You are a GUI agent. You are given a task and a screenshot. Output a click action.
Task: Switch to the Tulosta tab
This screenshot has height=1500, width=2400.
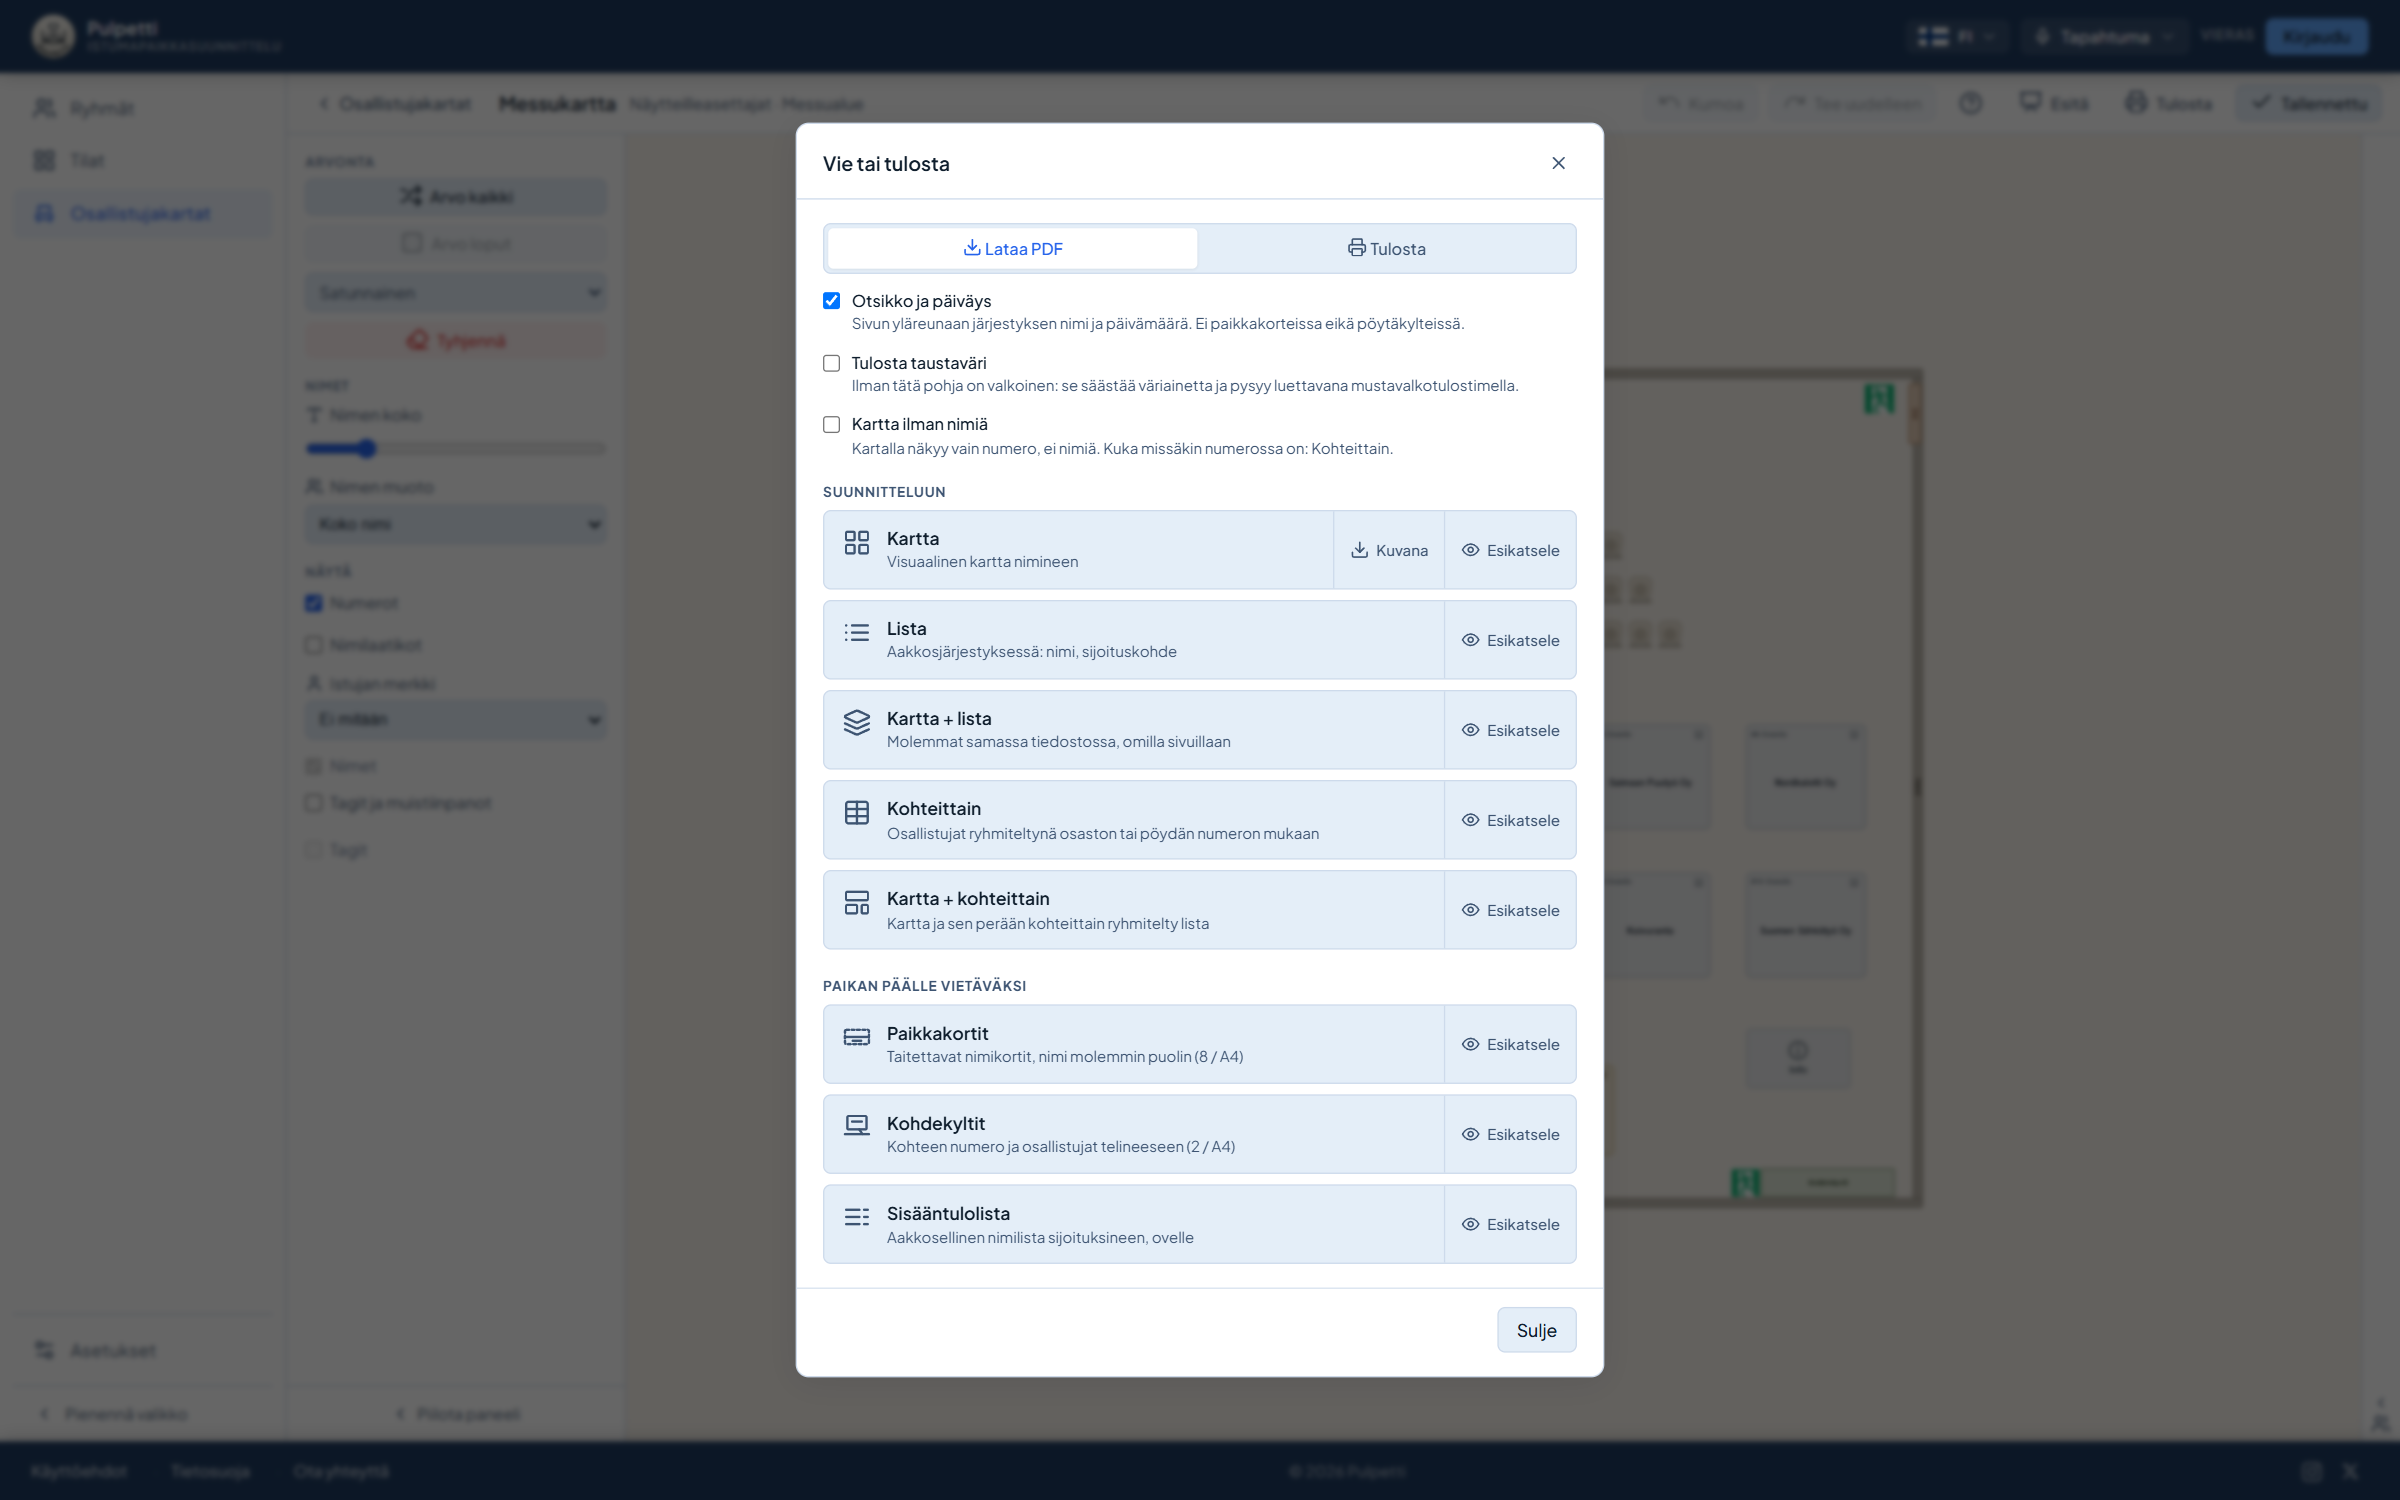point(1386,248)
